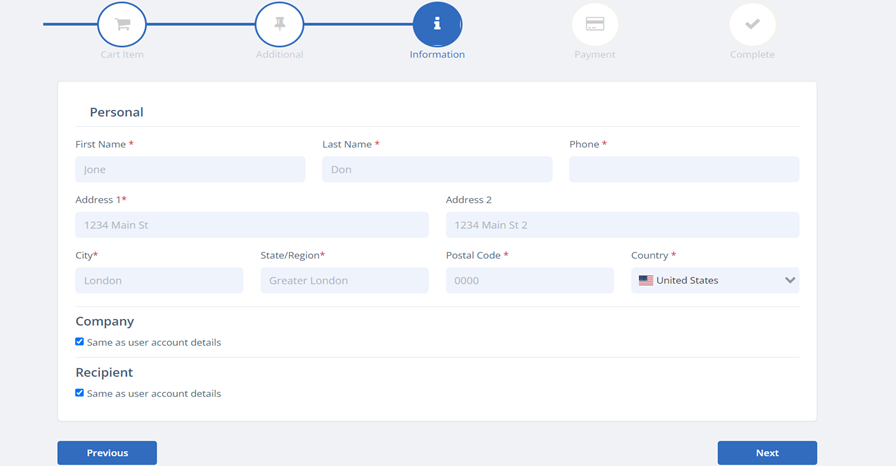Expand the Country dropdown arrow

click(789, 281)
